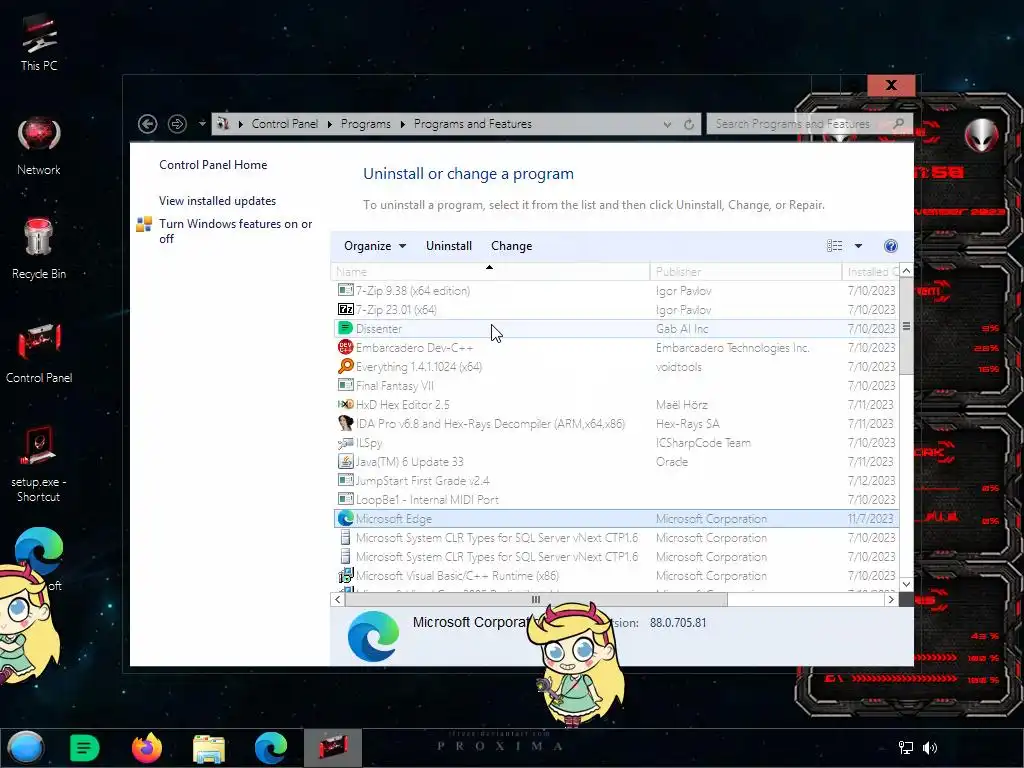Click the 7-Zip 23.01 program icon

[x=345, y=310]
